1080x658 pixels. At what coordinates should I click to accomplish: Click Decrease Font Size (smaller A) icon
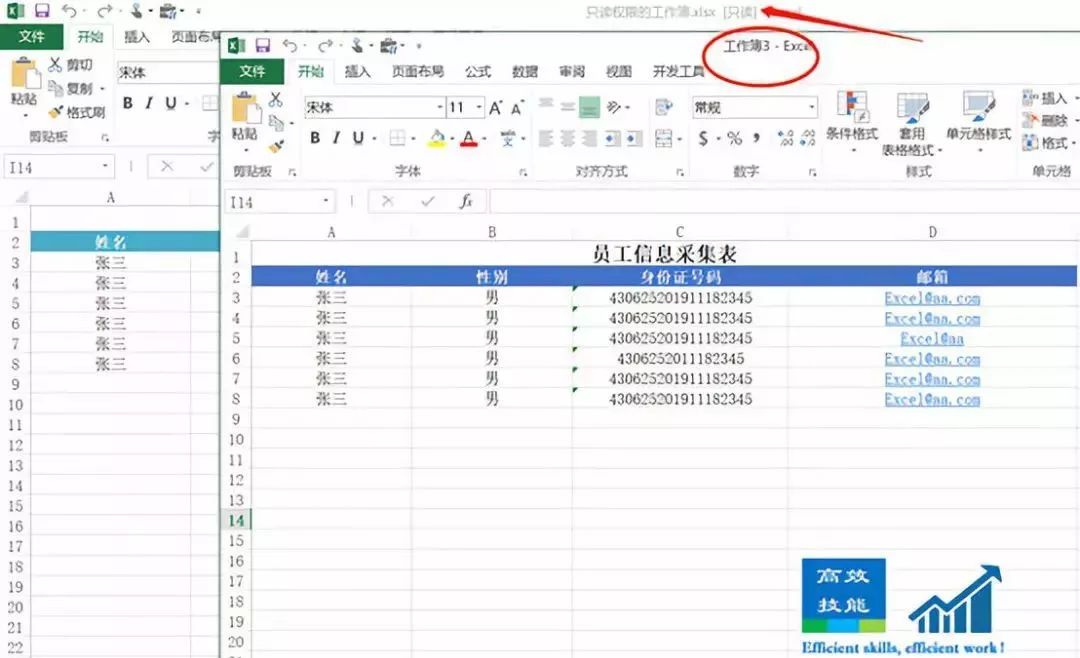517,107
